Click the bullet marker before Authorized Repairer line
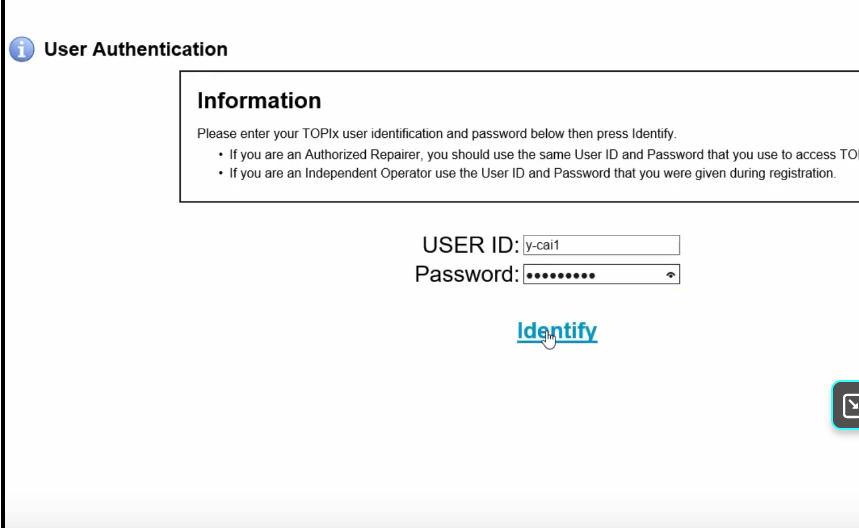Image resolution: width=859 pixels, height=528 pixels. coord(221,155)
